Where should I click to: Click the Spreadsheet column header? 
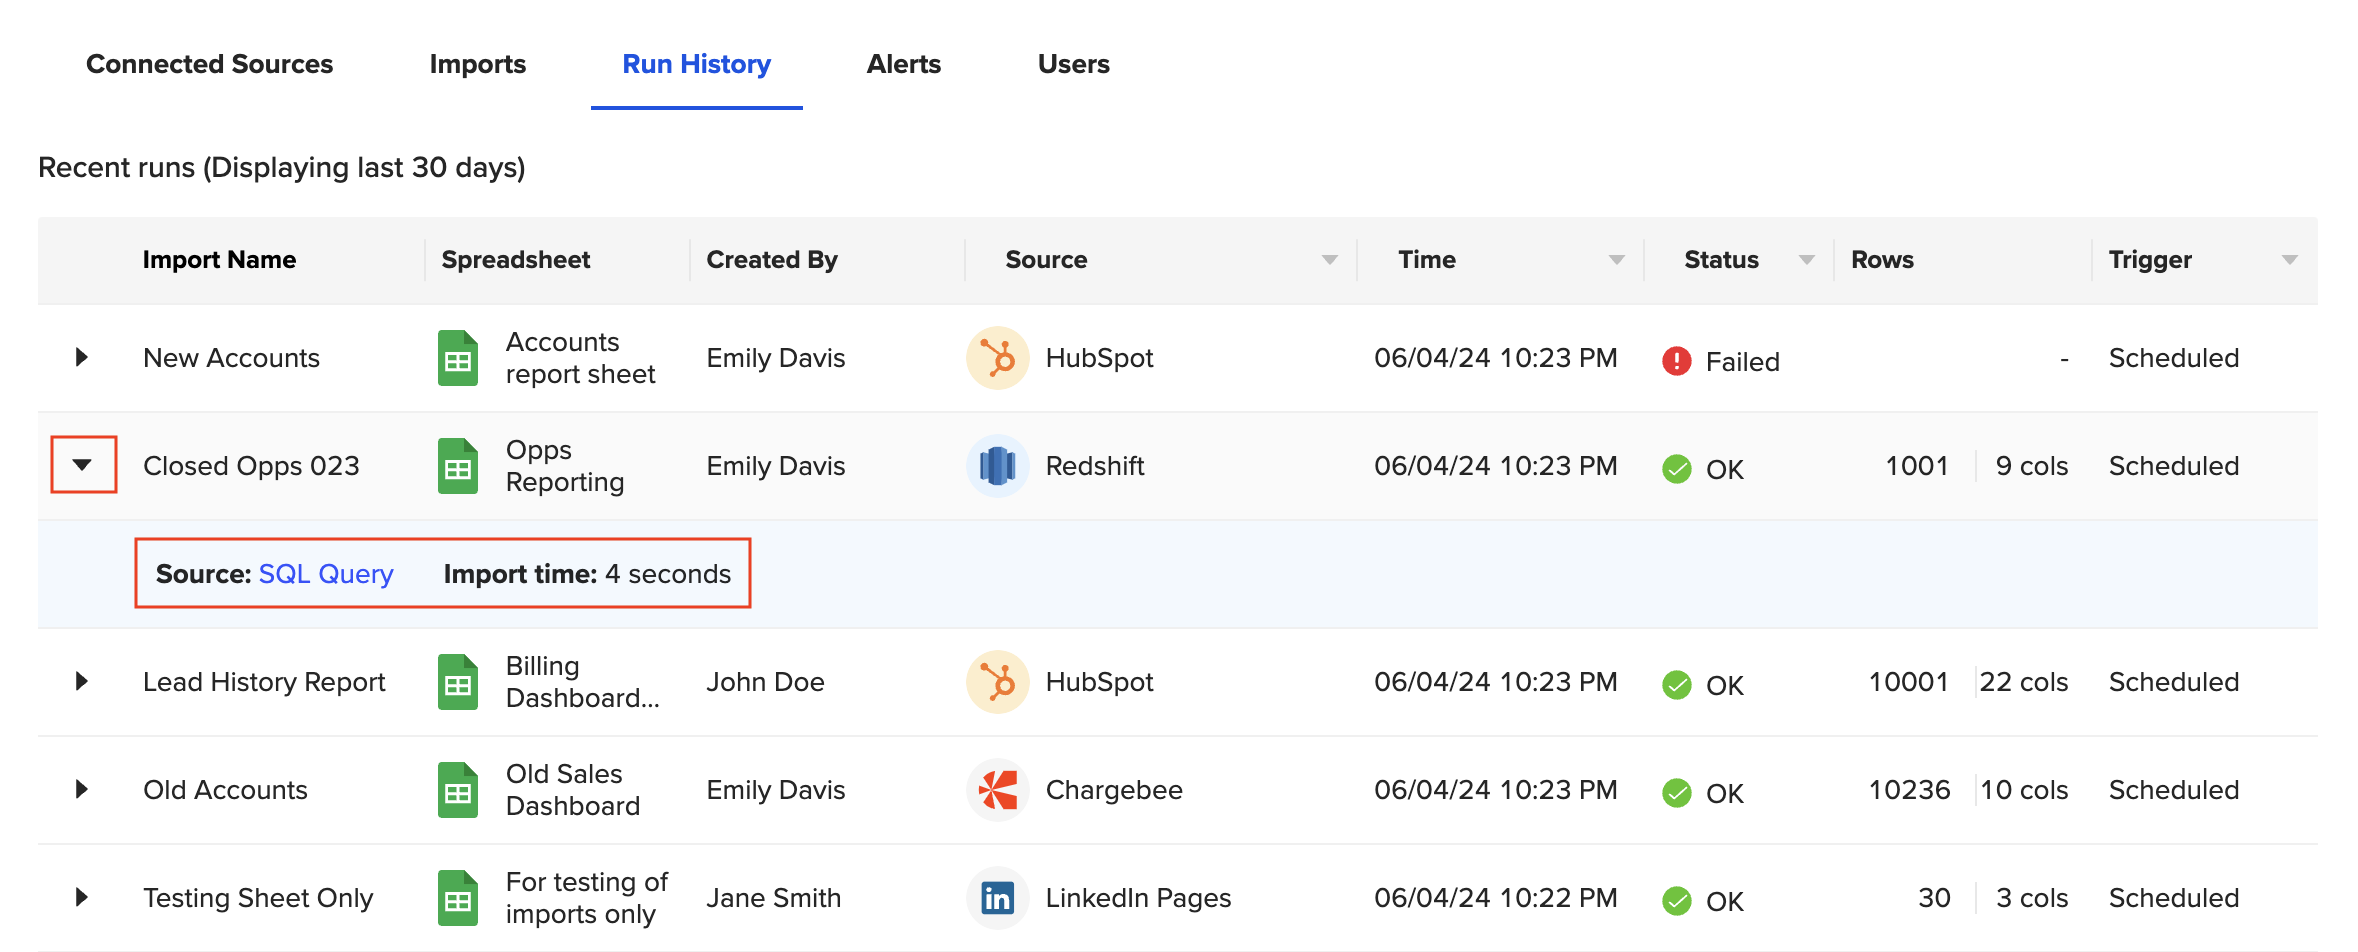(x=516, y=260)
